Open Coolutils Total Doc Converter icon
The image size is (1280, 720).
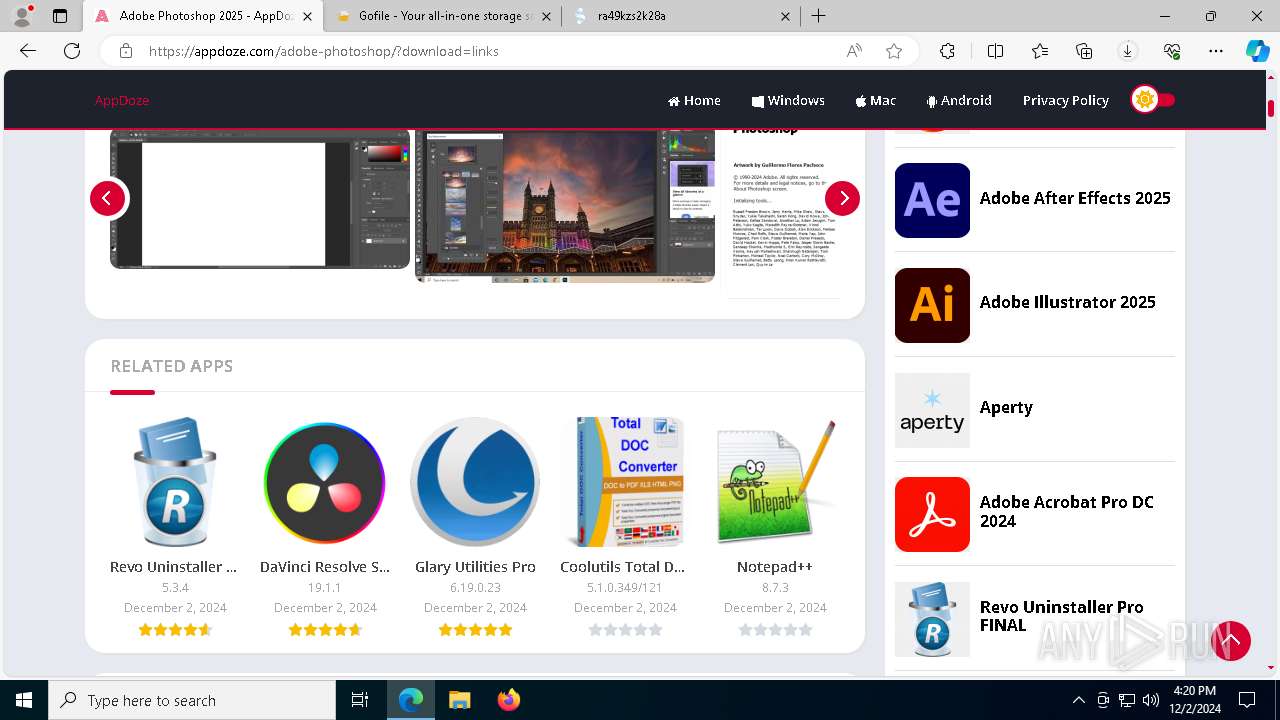click(x=625, y=482)
